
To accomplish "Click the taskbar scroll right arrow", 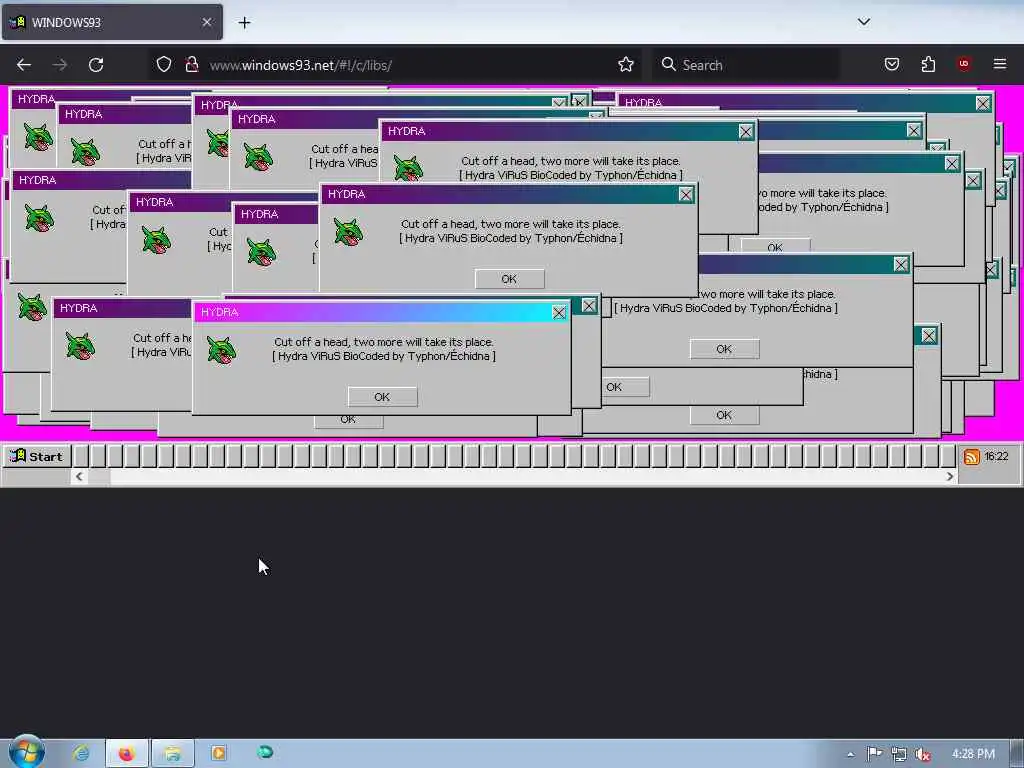I will coord(950,477).
